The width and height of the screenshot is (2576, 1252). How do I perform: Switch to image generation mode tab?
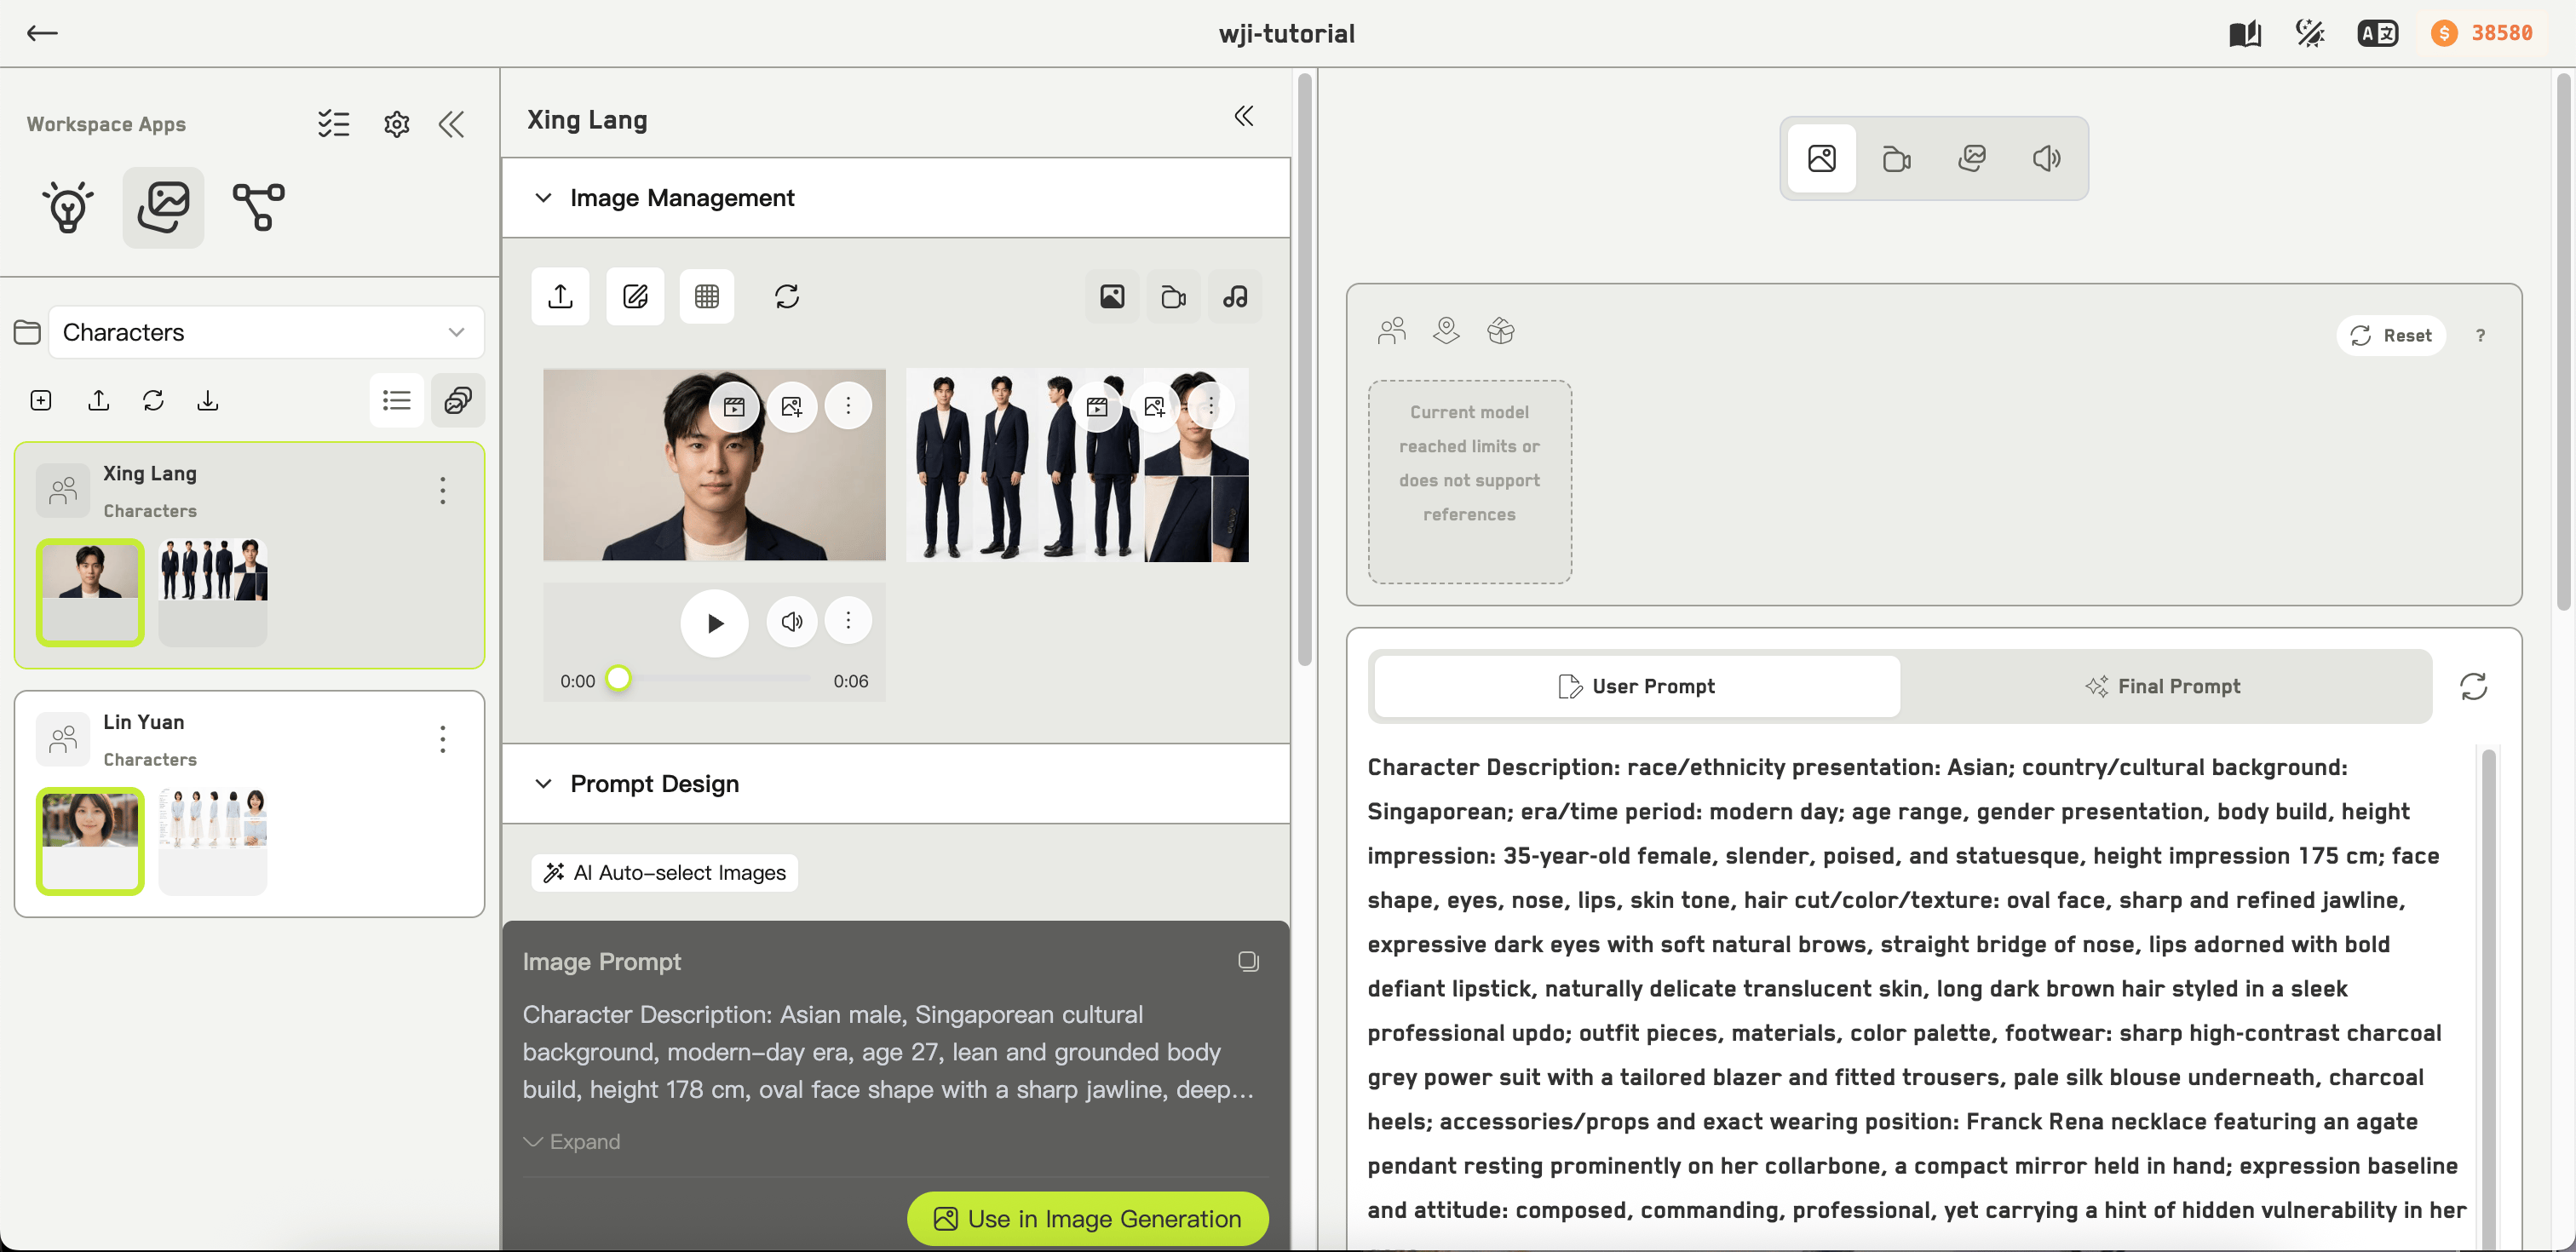[1822, 158]
